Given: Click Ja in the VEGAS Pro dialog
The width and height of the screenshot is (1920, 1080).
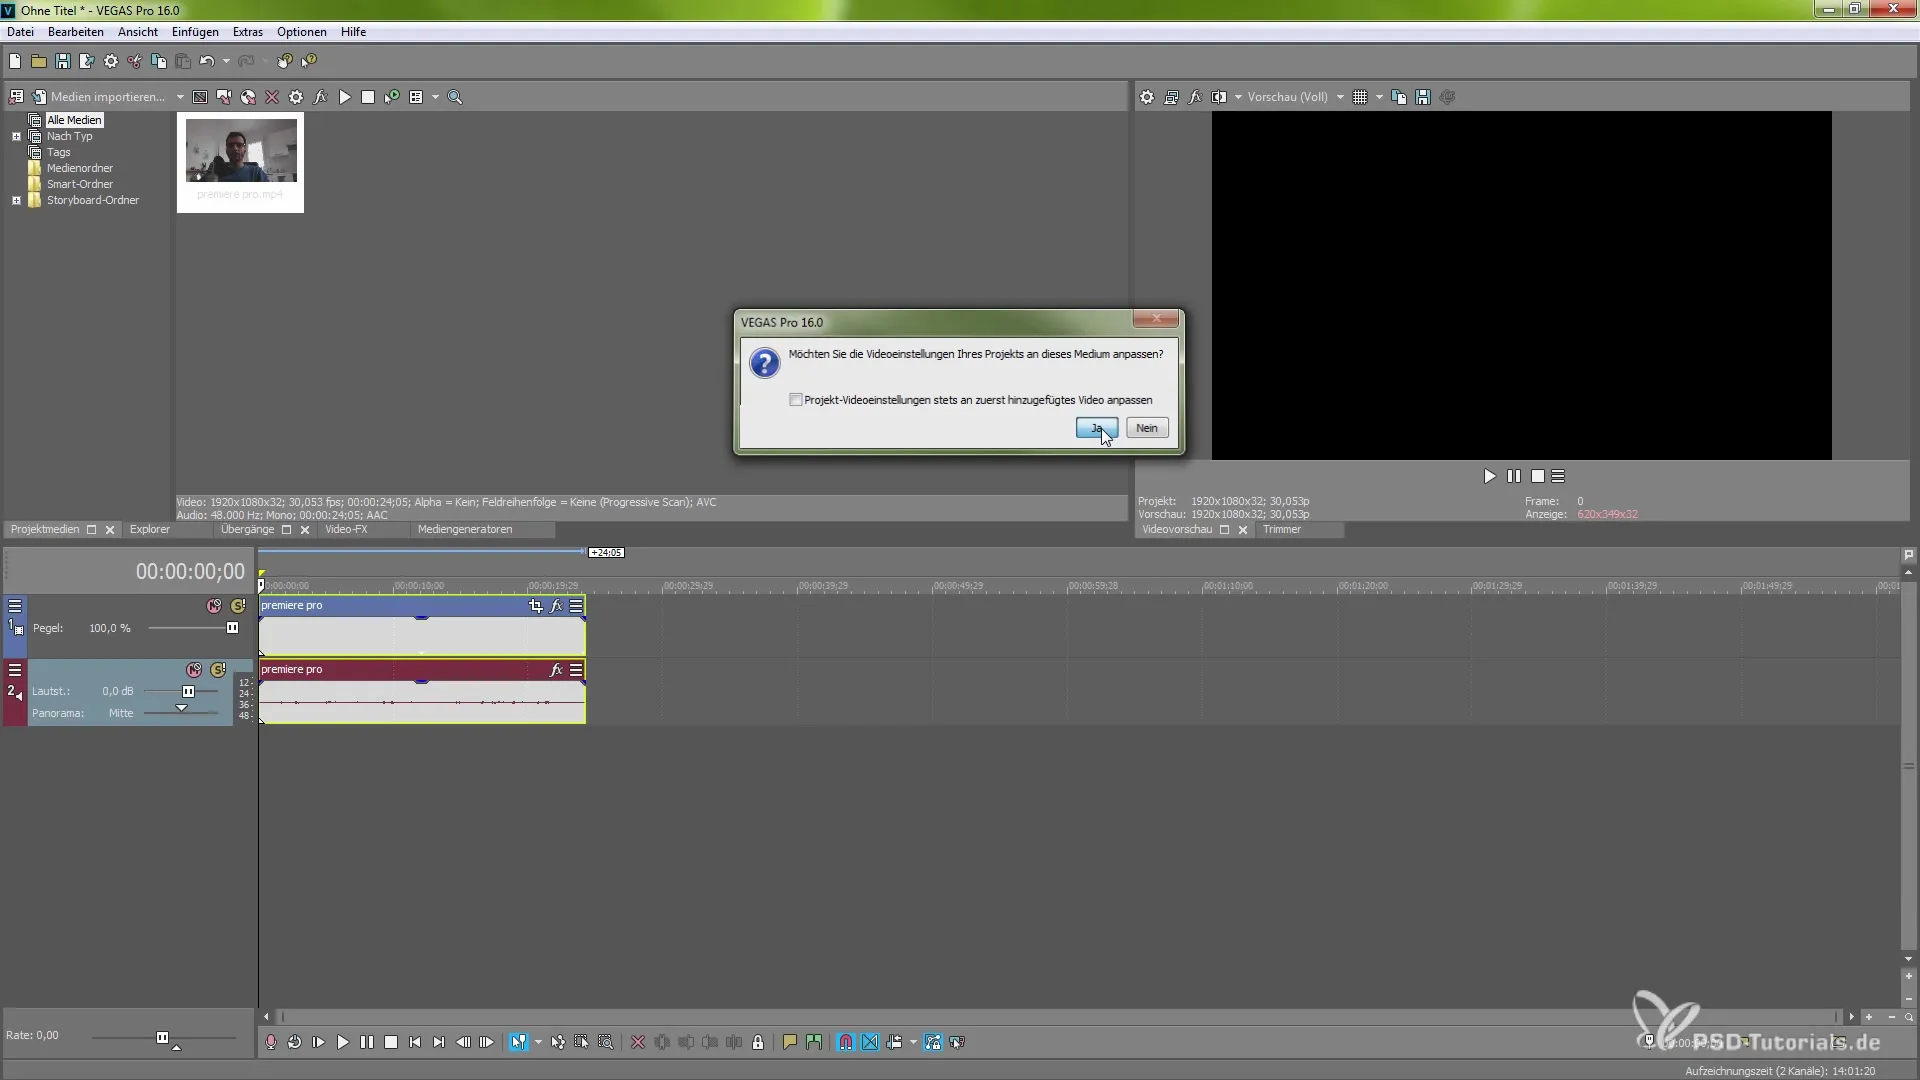Looking at the screenshot, I should coord(1097,428).
